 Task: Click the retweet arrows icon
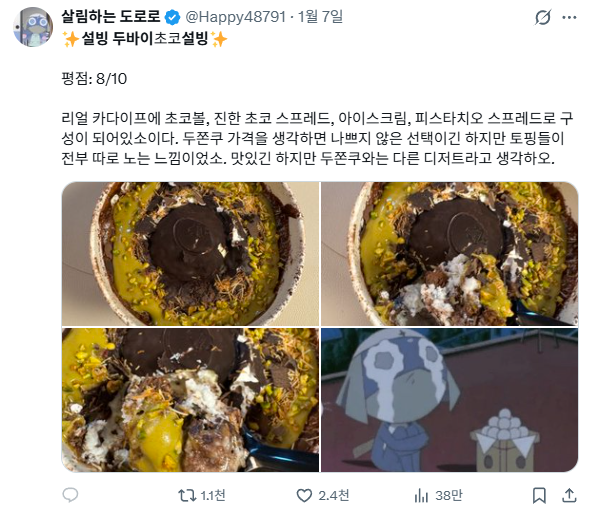point(187,495)
